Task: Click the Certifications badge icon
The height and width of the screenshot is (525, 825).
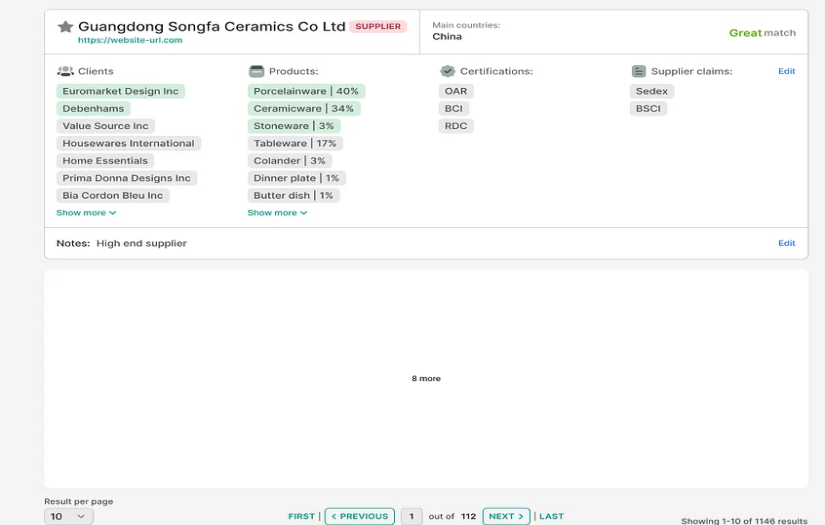Action: point(447,71)
